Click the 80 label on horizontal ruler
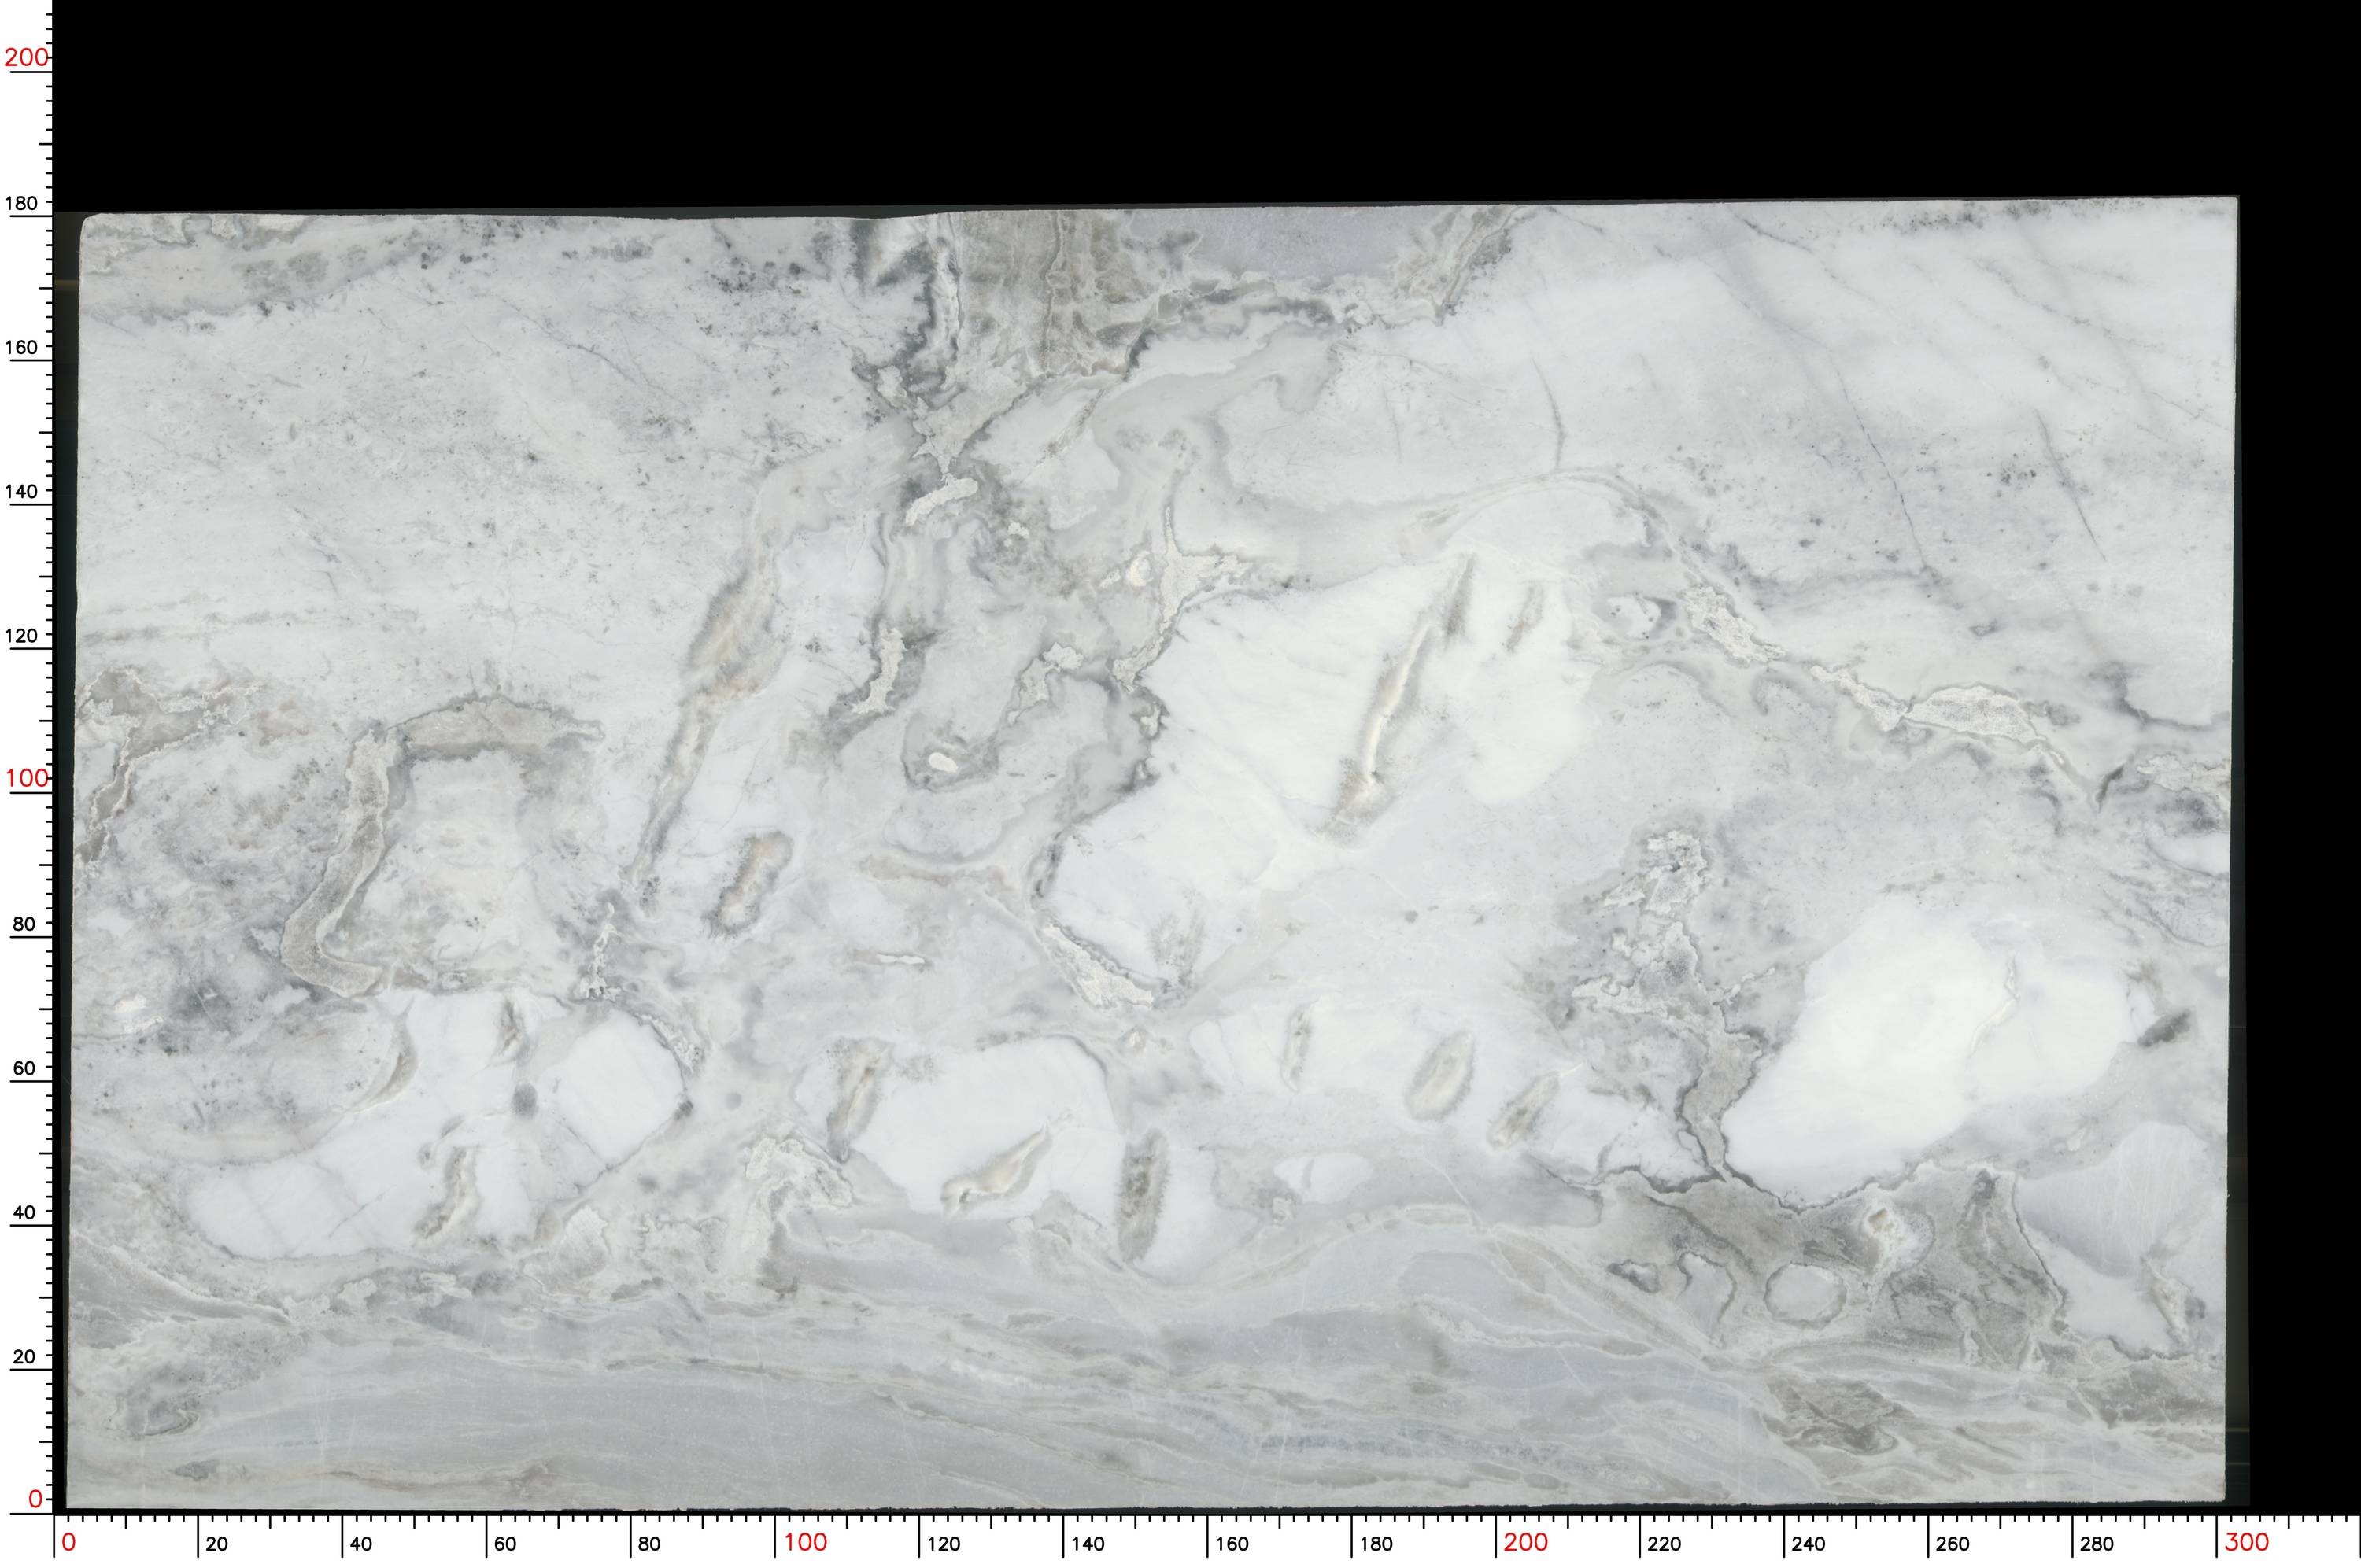This screenshot has height=1568, width=2361. (649, 1544)
